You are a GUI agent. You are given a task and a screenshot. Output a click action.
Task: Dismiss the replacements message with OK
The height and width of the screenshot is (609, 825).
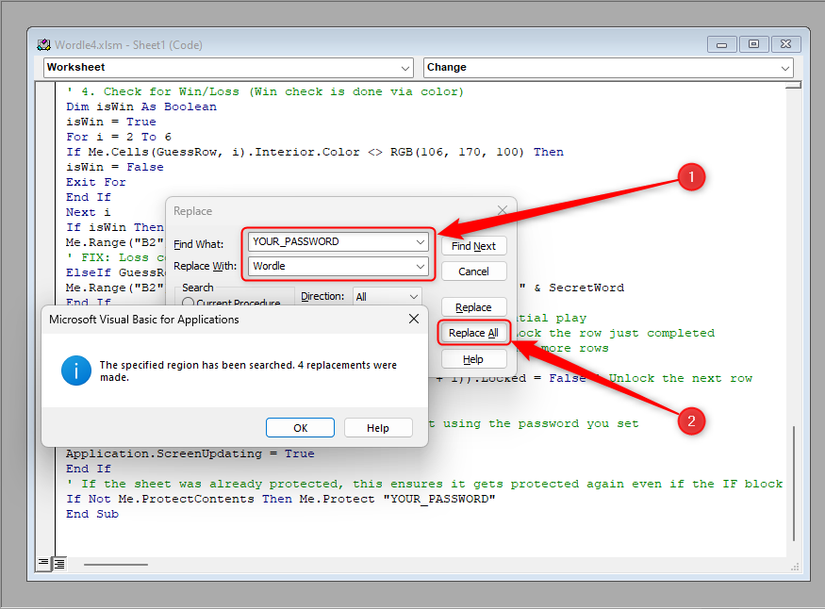tap(300, 427)
